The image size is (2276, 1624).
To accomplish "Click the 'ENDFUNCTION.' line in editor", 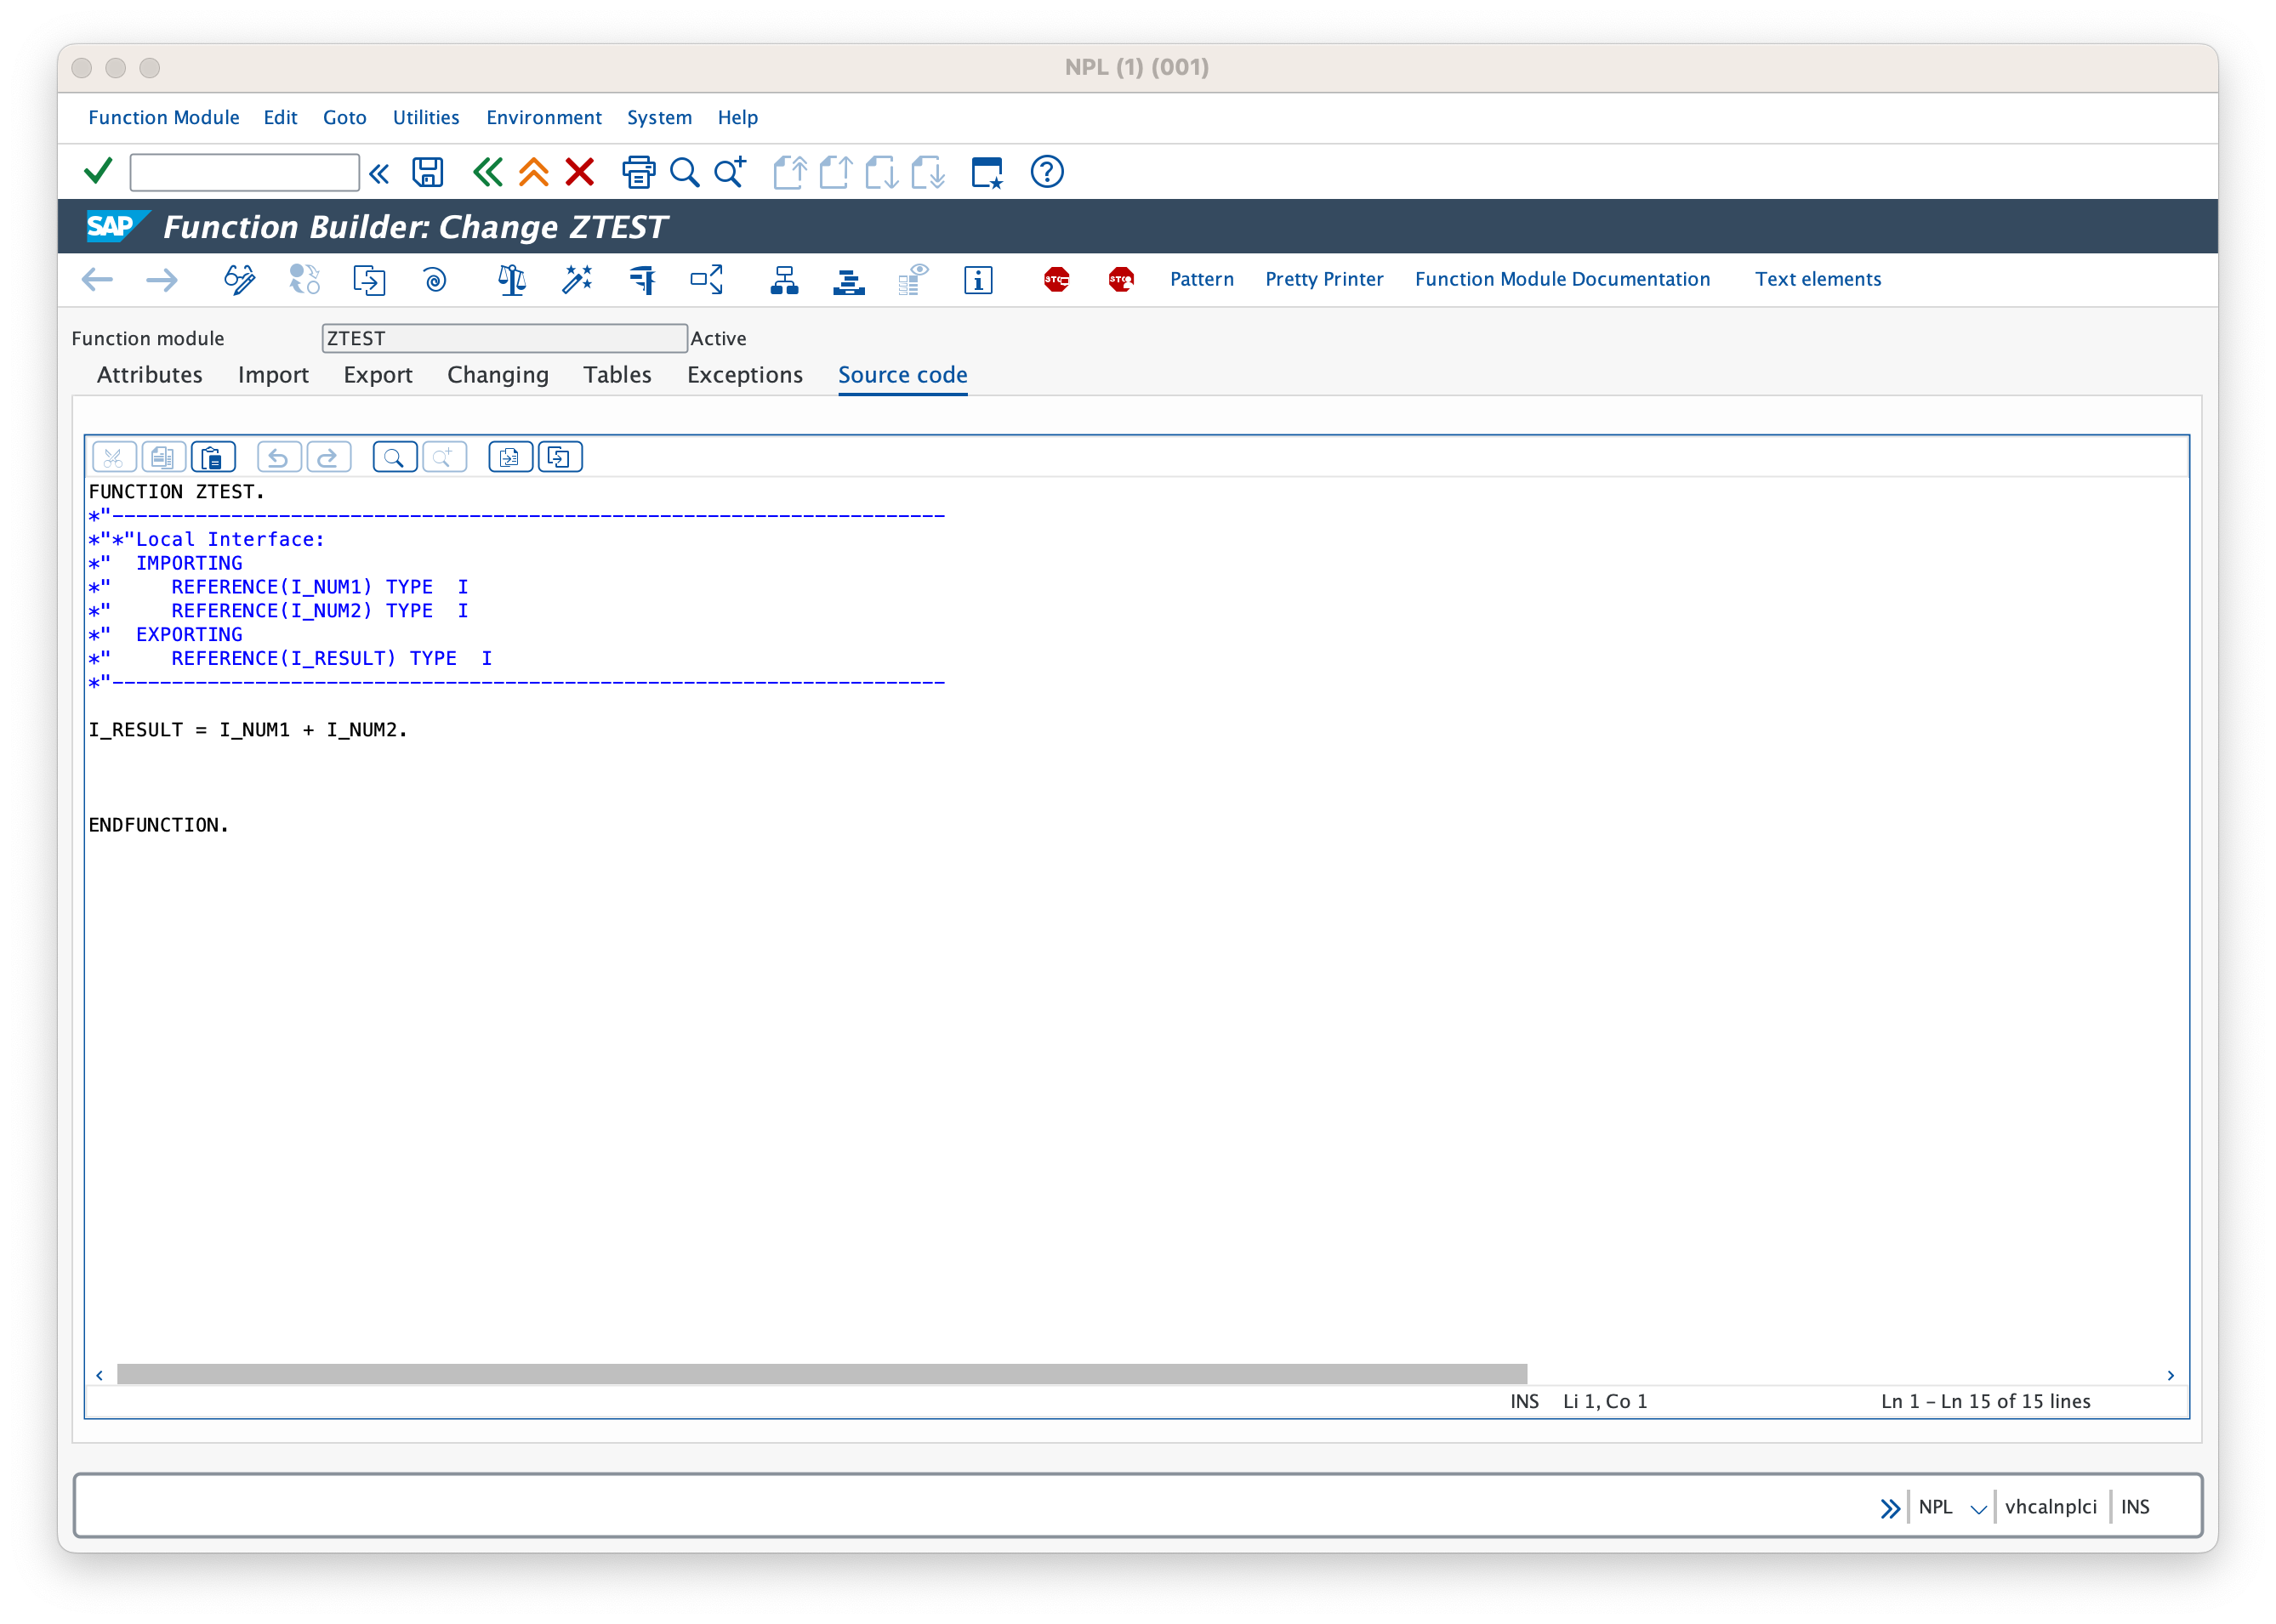I will [158, 825].
